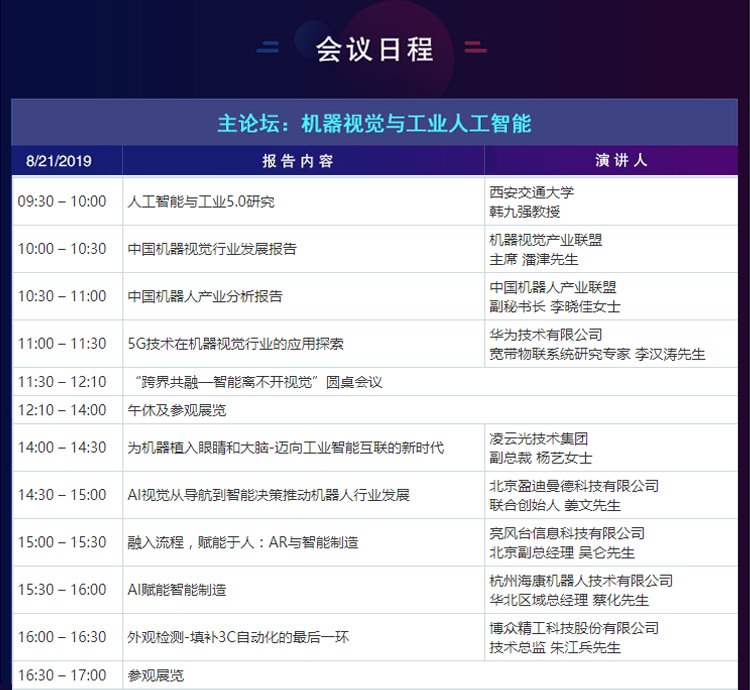Screen dimensions: 750x690
Task: Click topic AI赋能智能制造
Action: pos(176,590)
